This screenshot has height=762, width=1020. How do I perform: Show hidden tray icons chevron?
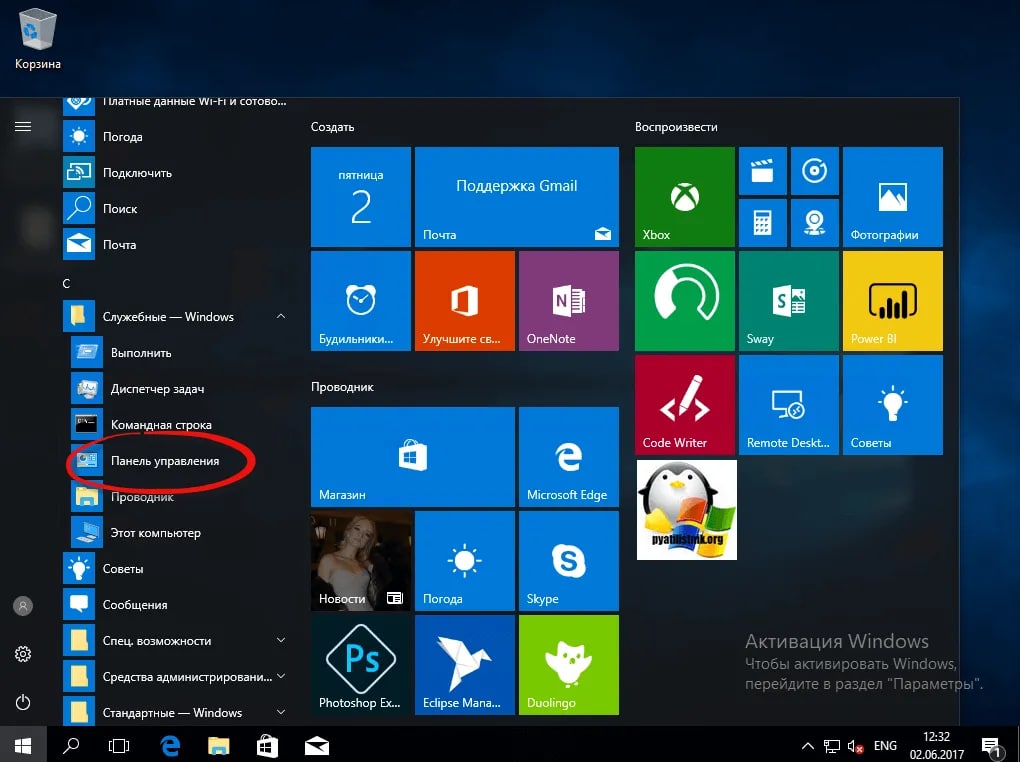807,746
